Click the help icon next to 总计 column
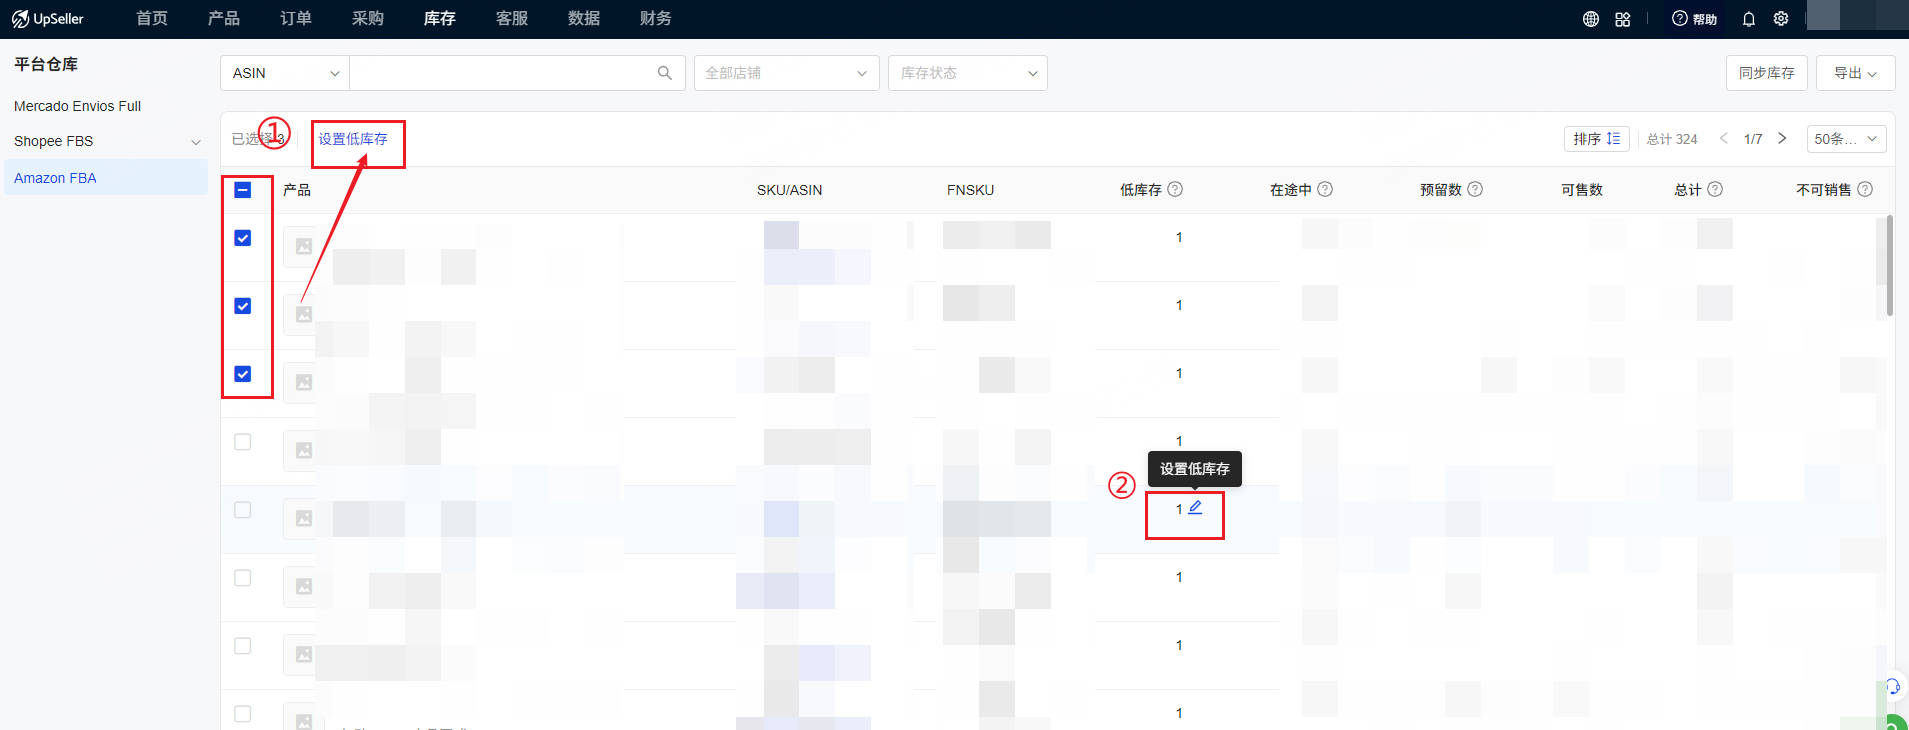 1715,189
